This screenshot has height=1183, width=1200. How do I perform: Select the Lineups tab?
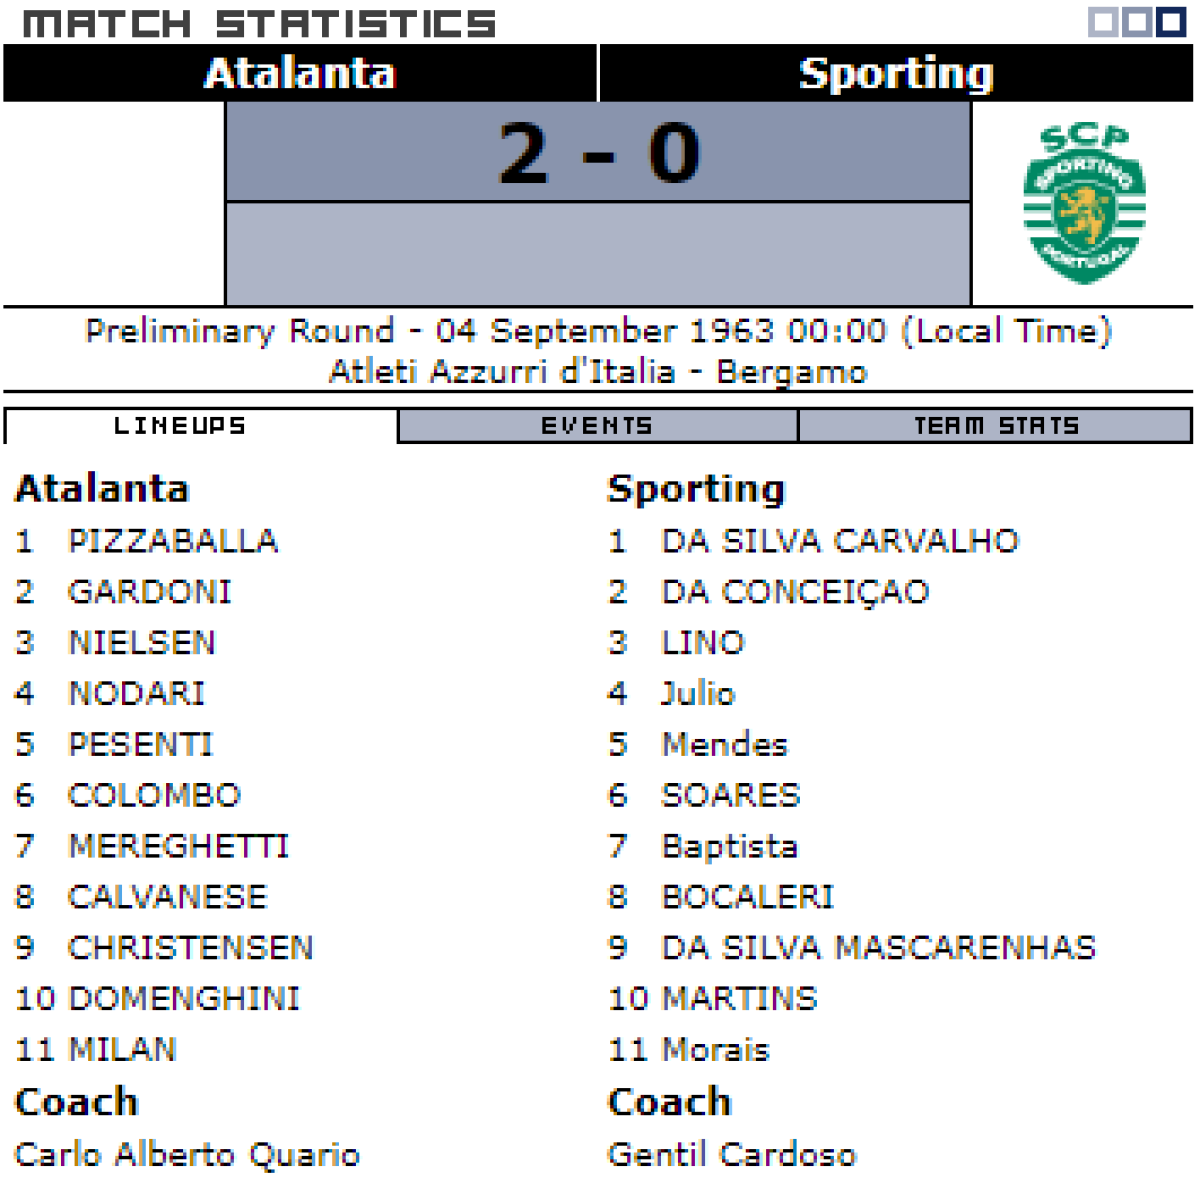coord(180,426)
